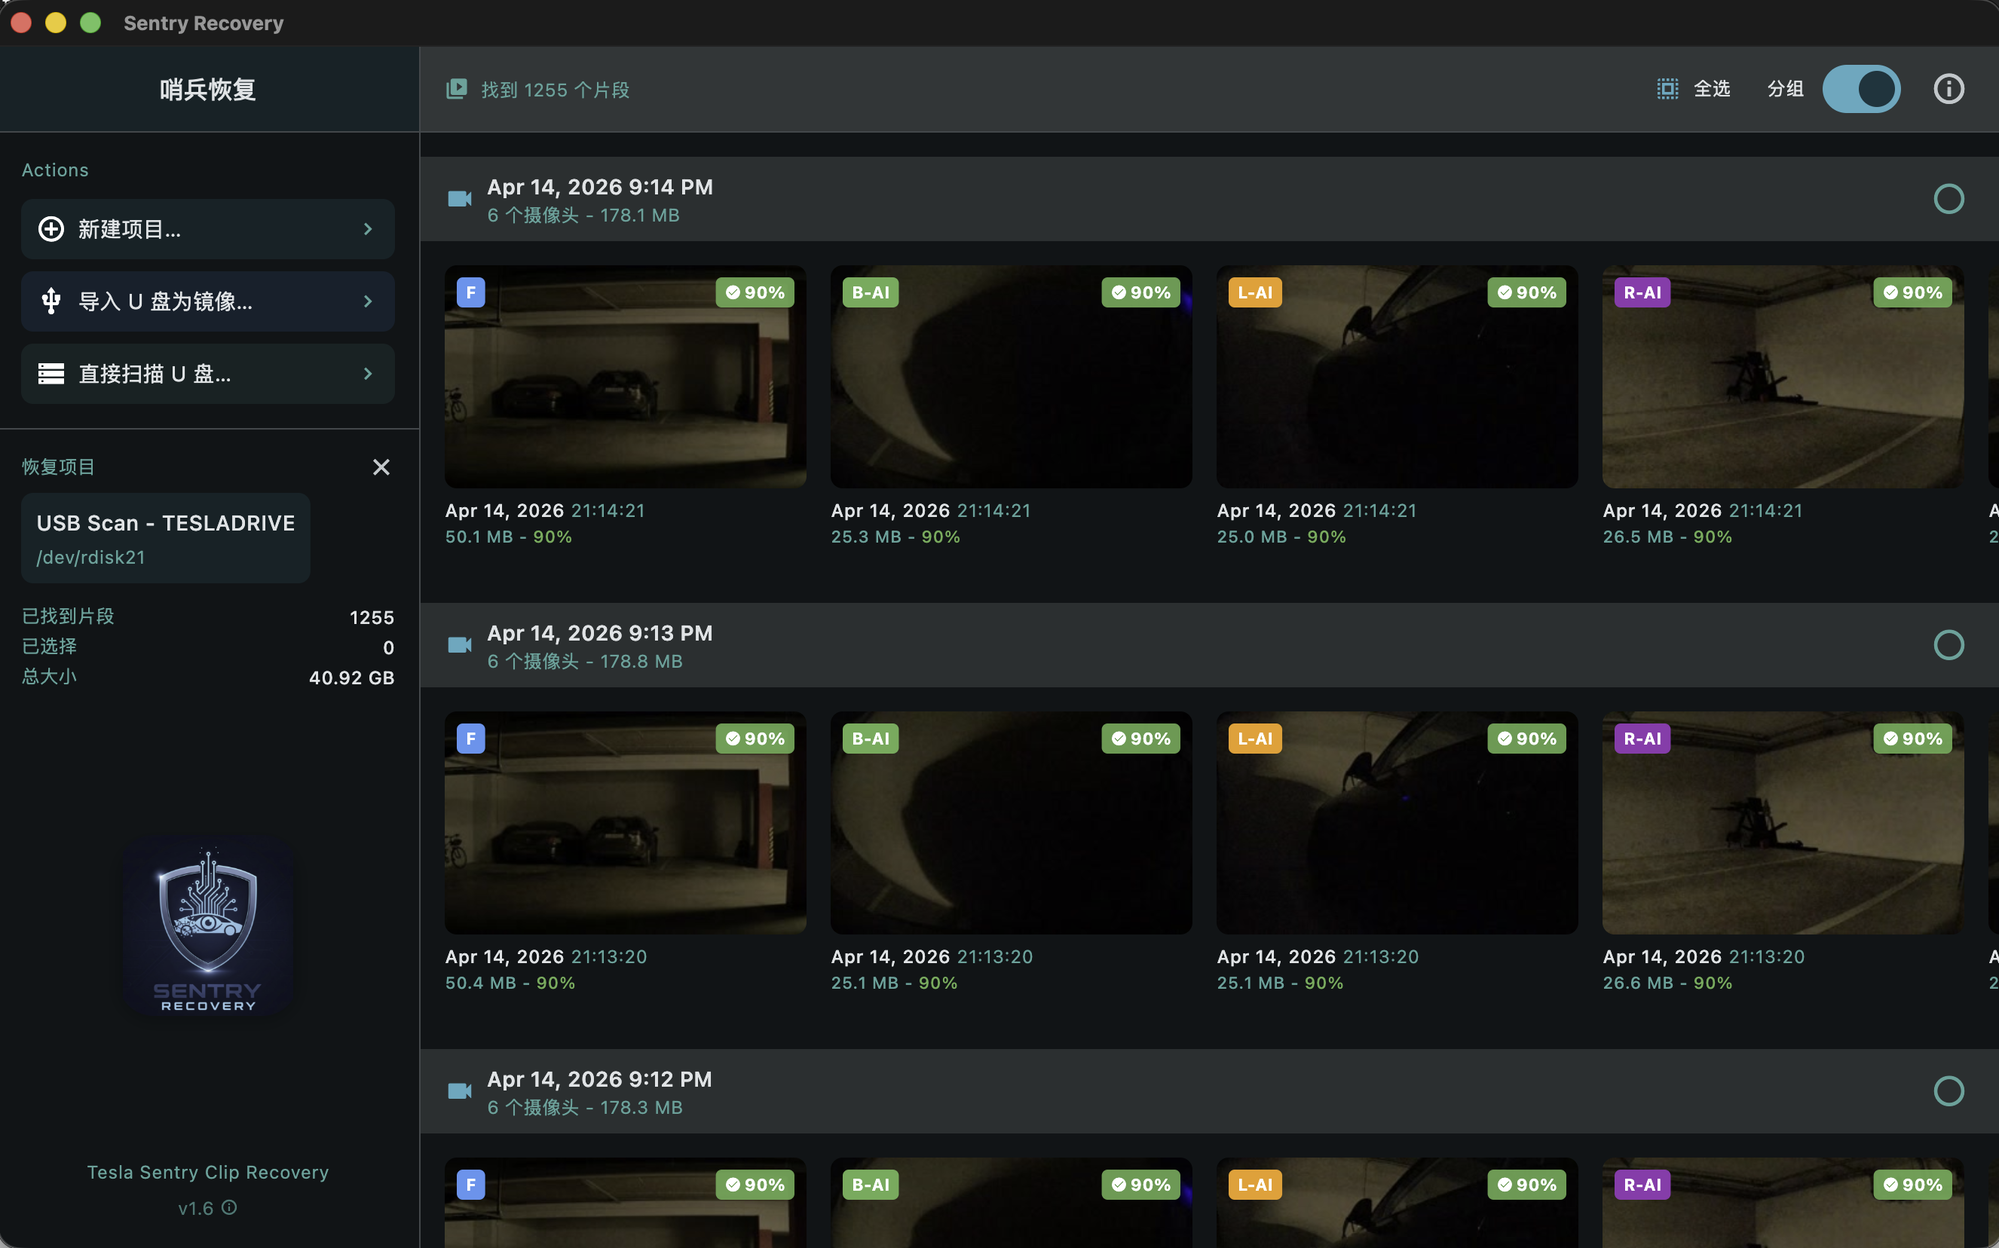The width and height of the screenshot is (1999, 1248).
Task: Click the 哨兵恢复 sidebar title
Action: 208,90
